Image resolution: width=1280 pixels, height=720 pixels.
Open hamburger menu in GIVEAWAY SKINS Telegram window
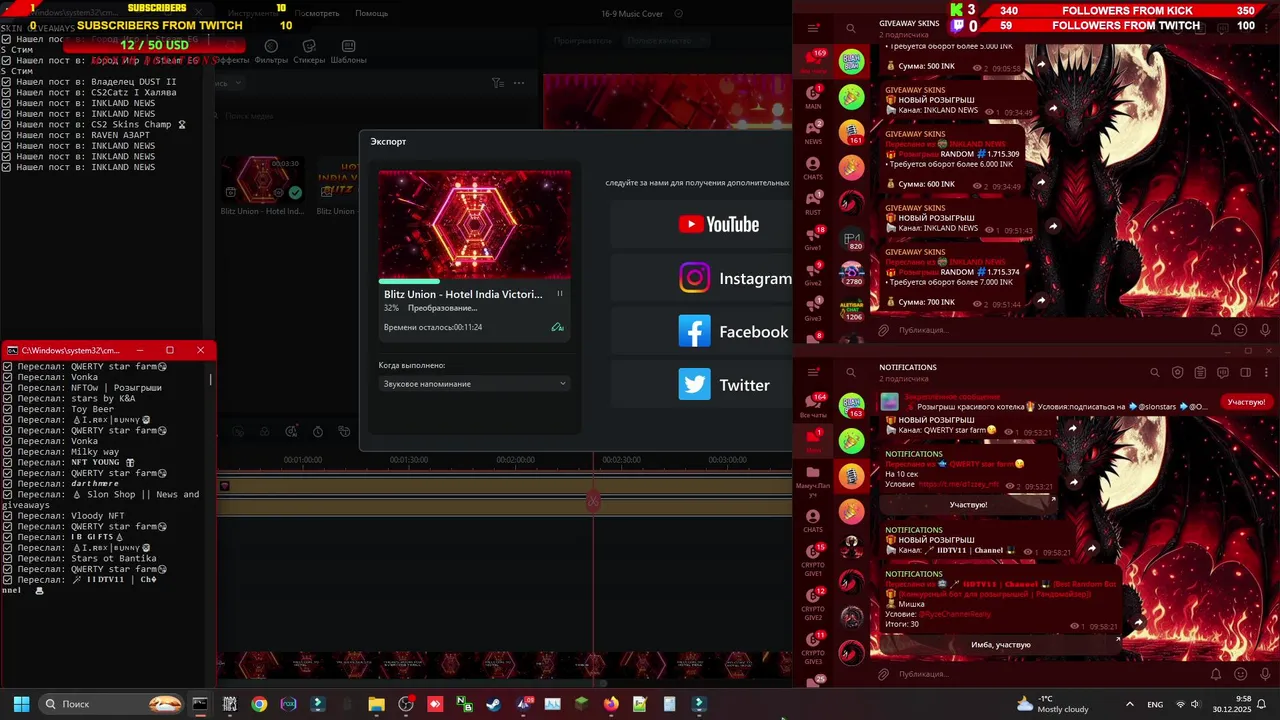click(813, 28)
